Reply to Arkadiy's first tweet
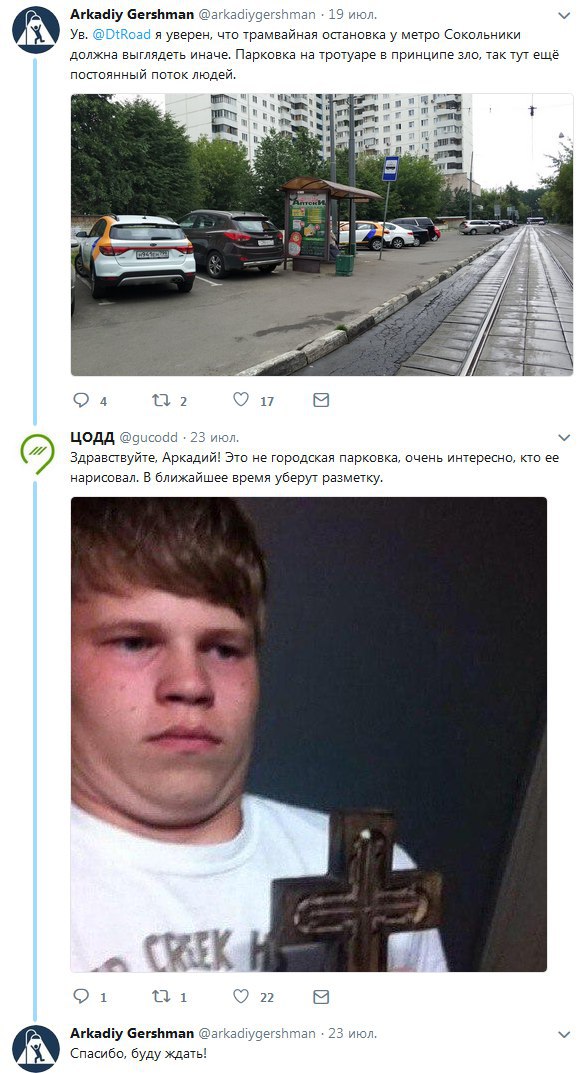 pyautogui.click(x=81, y=400)
